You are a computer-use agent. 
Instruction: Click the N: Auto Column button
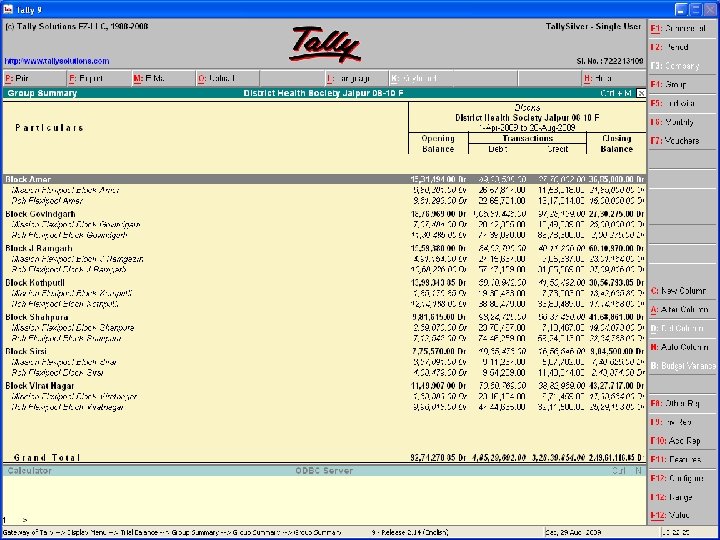click(683, 348)
